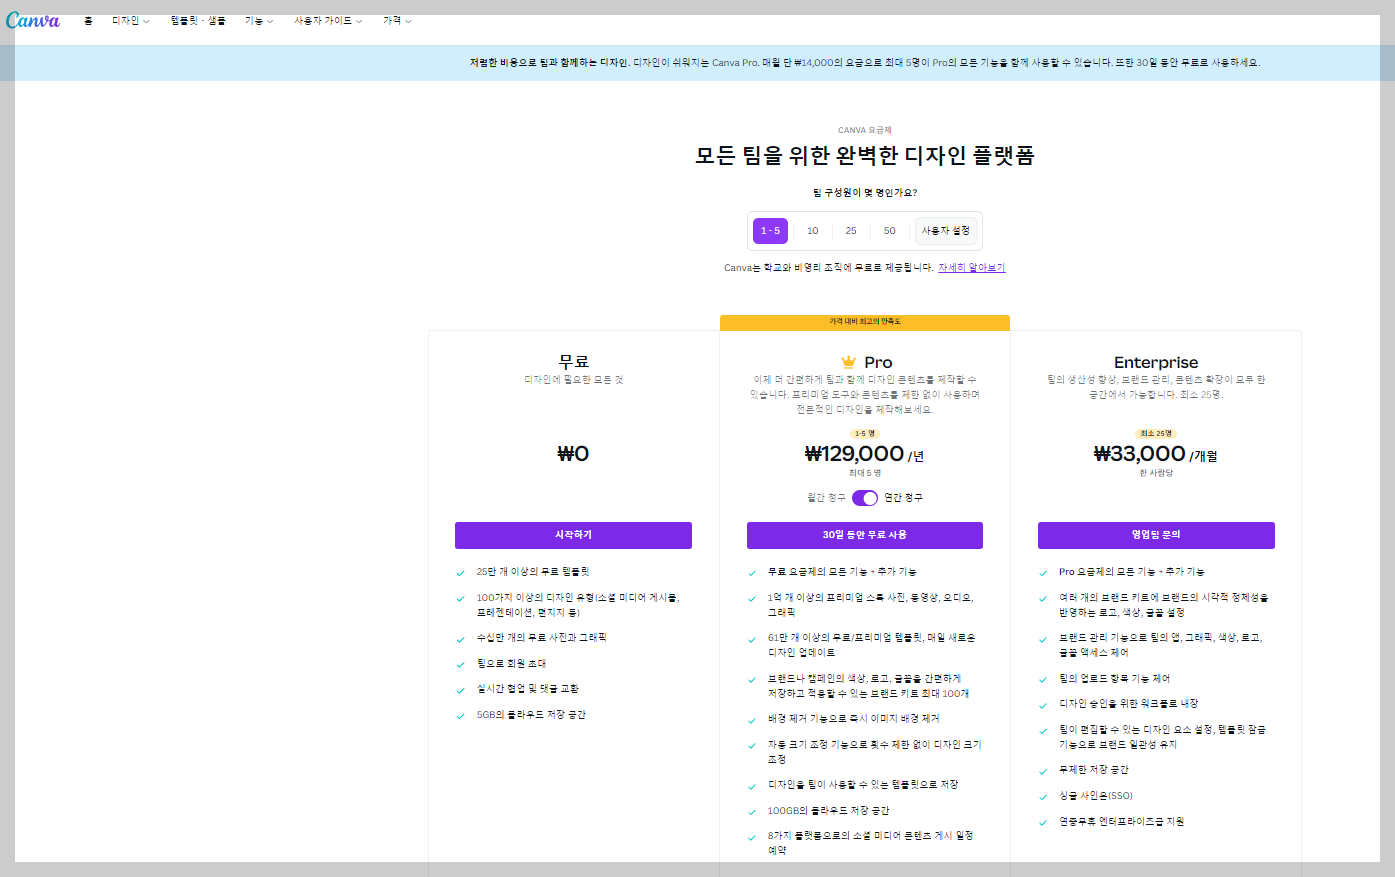Screen dimensions: 1395x877
Task: Choose the 사용자 설정 team size option
Action: point(946,231)
